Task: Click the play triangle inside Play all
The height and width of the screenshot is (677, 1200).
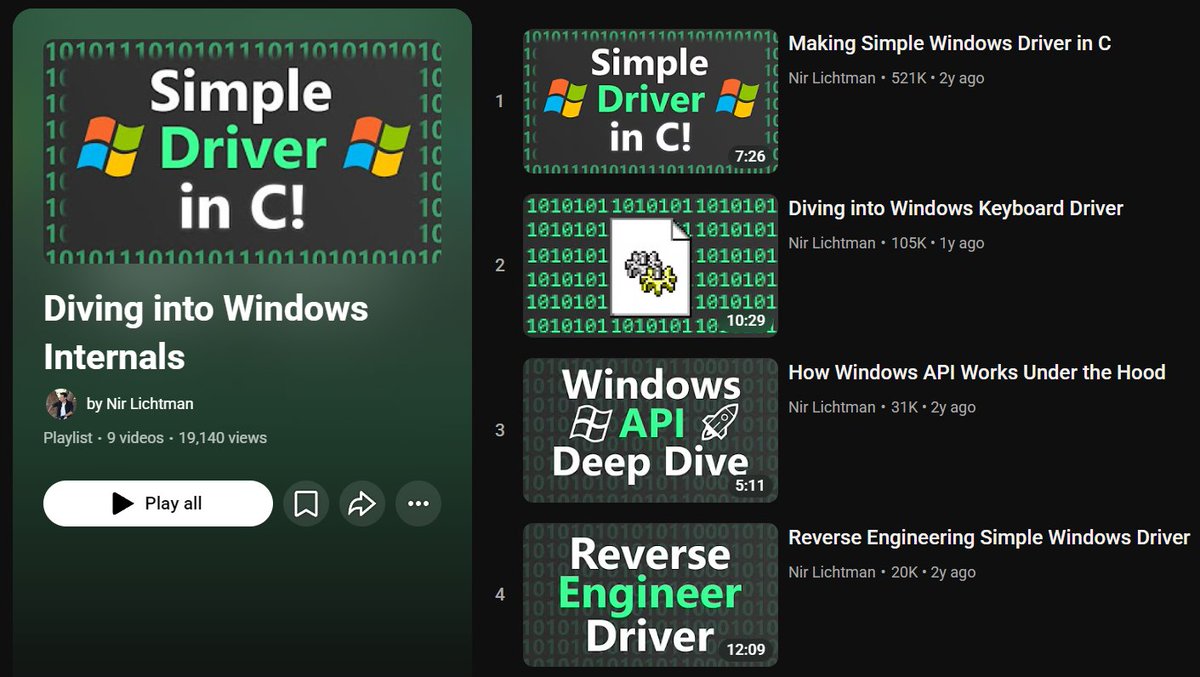Action: (x=122, y=503)
